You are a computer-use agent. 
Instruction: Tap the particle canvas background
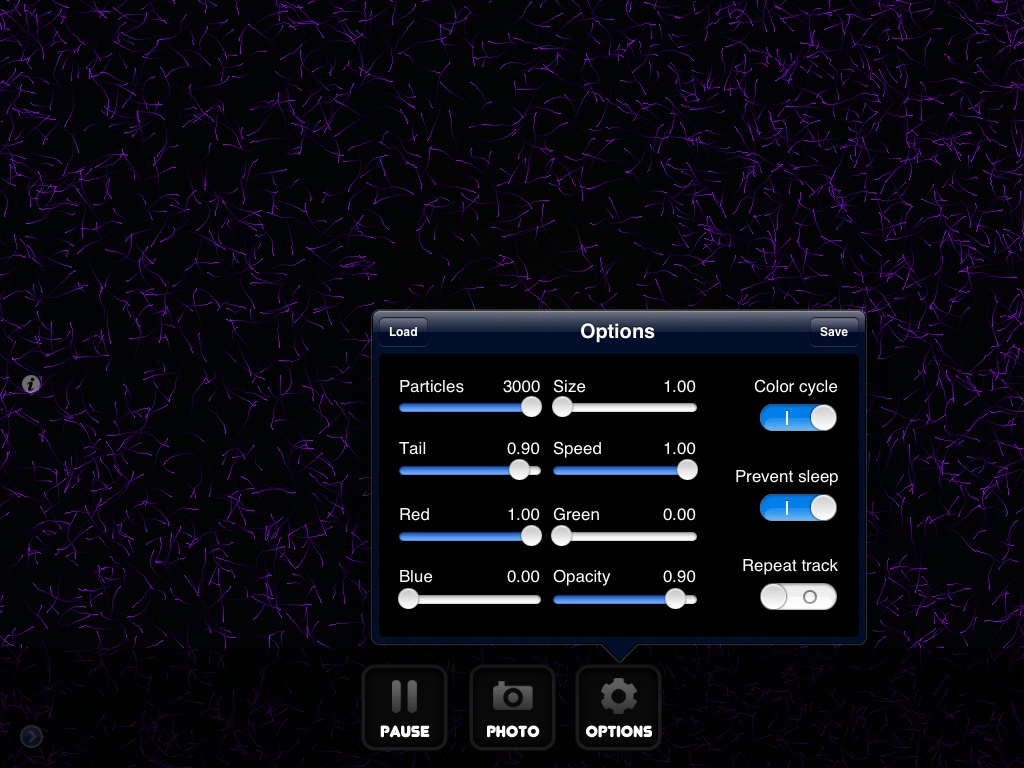(200, 200)
